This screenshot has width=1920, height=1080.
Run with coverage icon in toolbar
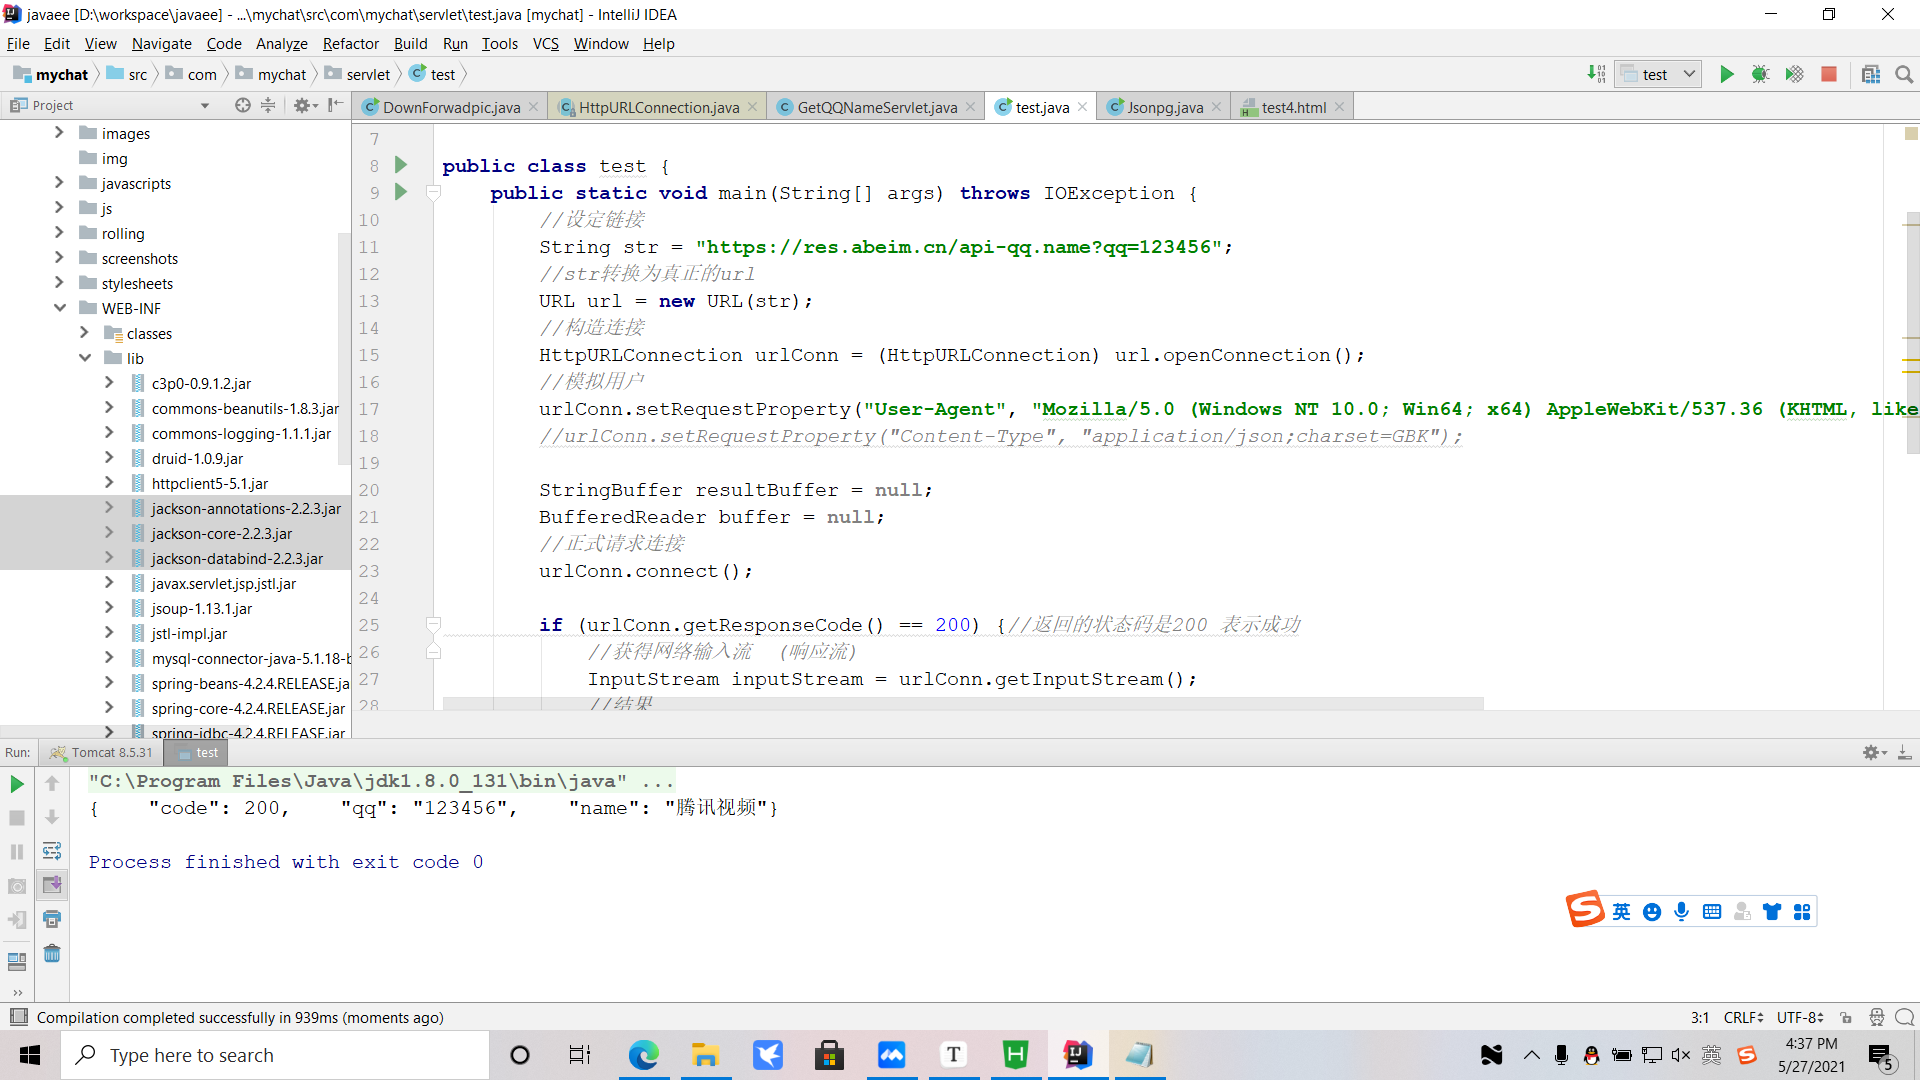(1794, 74)
